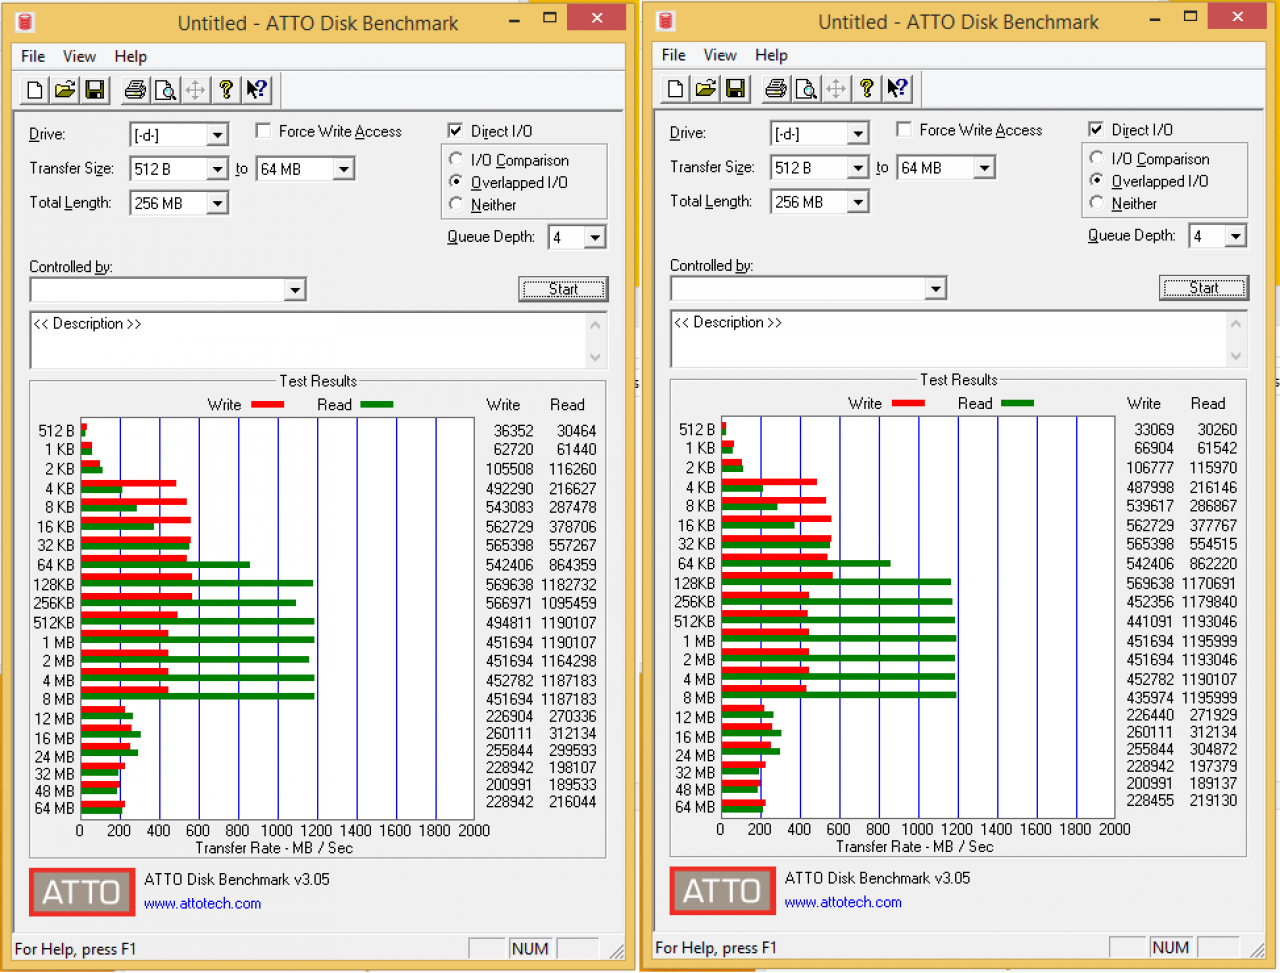The image size is (1280, 973).
Task: Open 64 MB transfer size dropdown, right window
Action: (985, 168)
